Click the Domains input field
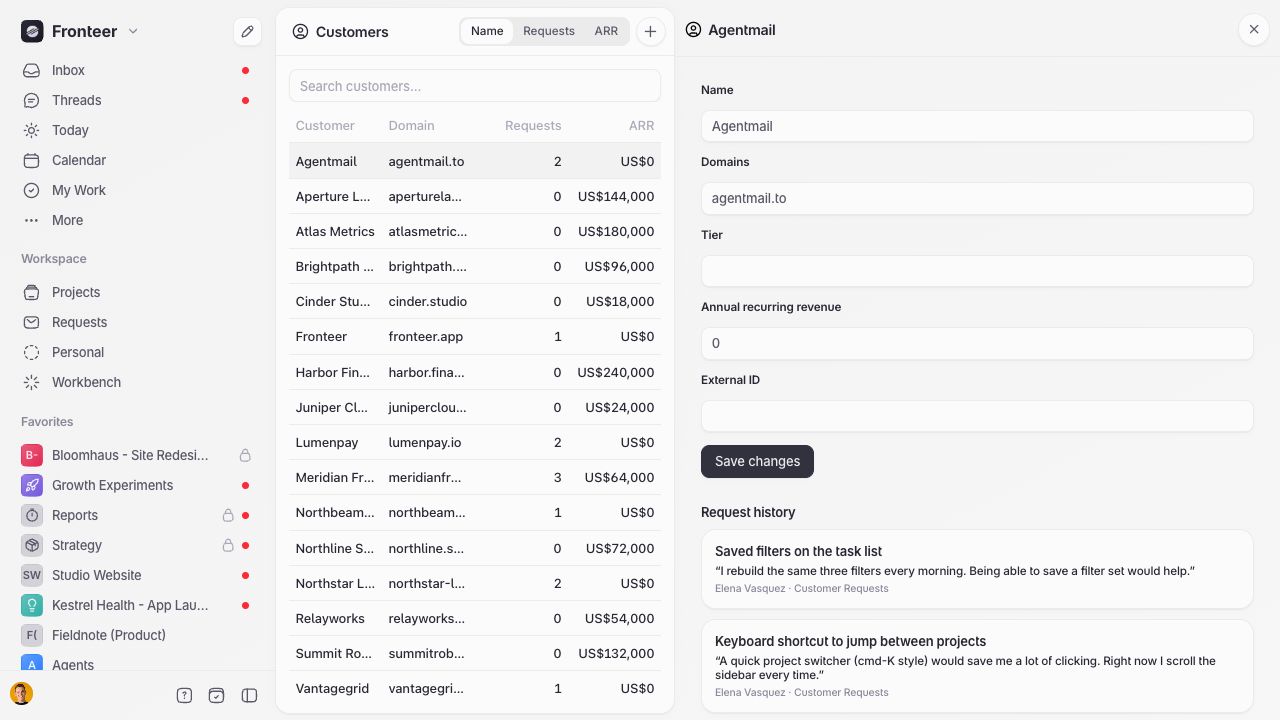1280x720 pixels. point(977,198)
